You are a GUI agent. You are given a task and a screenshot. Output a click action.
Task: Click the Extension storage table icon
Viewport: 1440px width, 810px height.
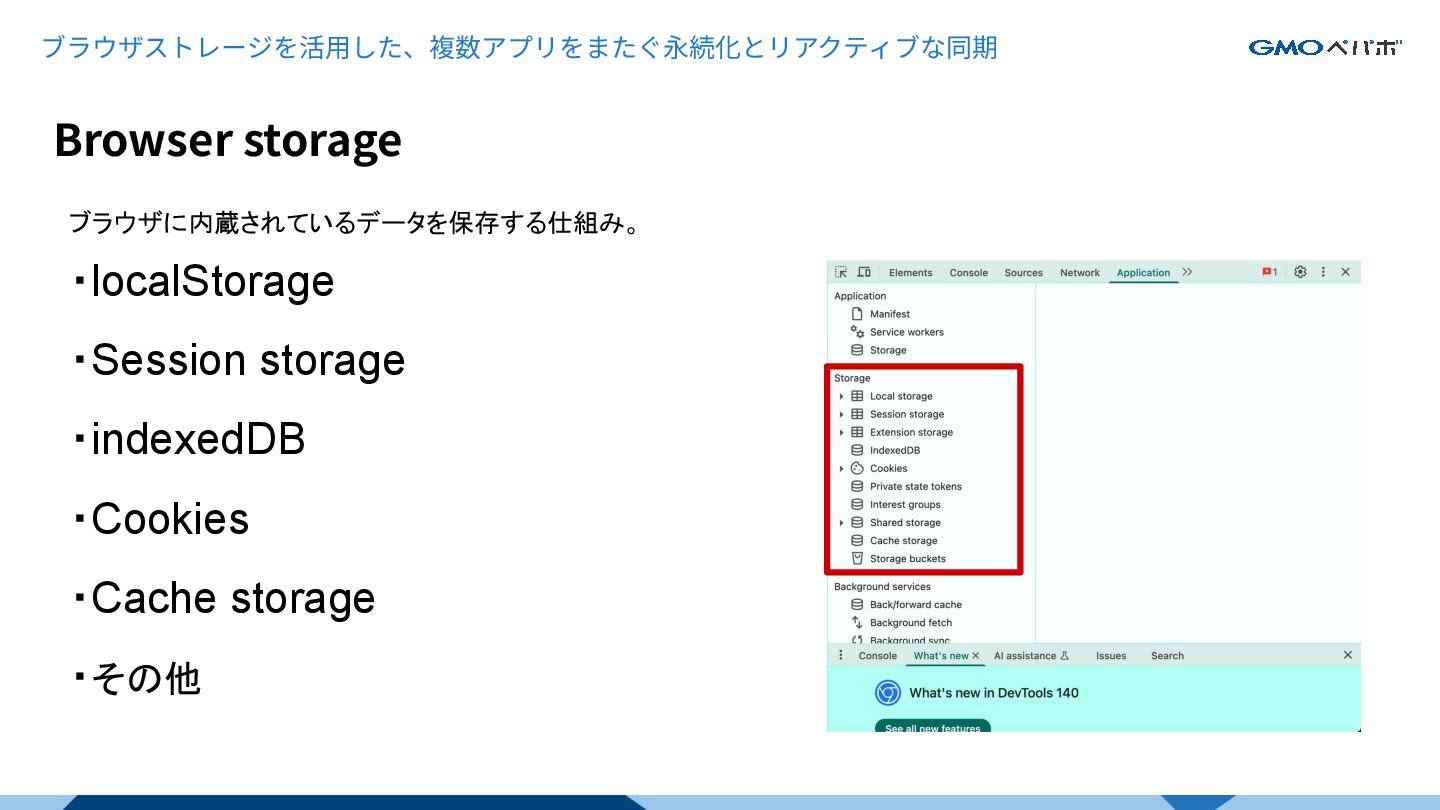click(857, 432)
